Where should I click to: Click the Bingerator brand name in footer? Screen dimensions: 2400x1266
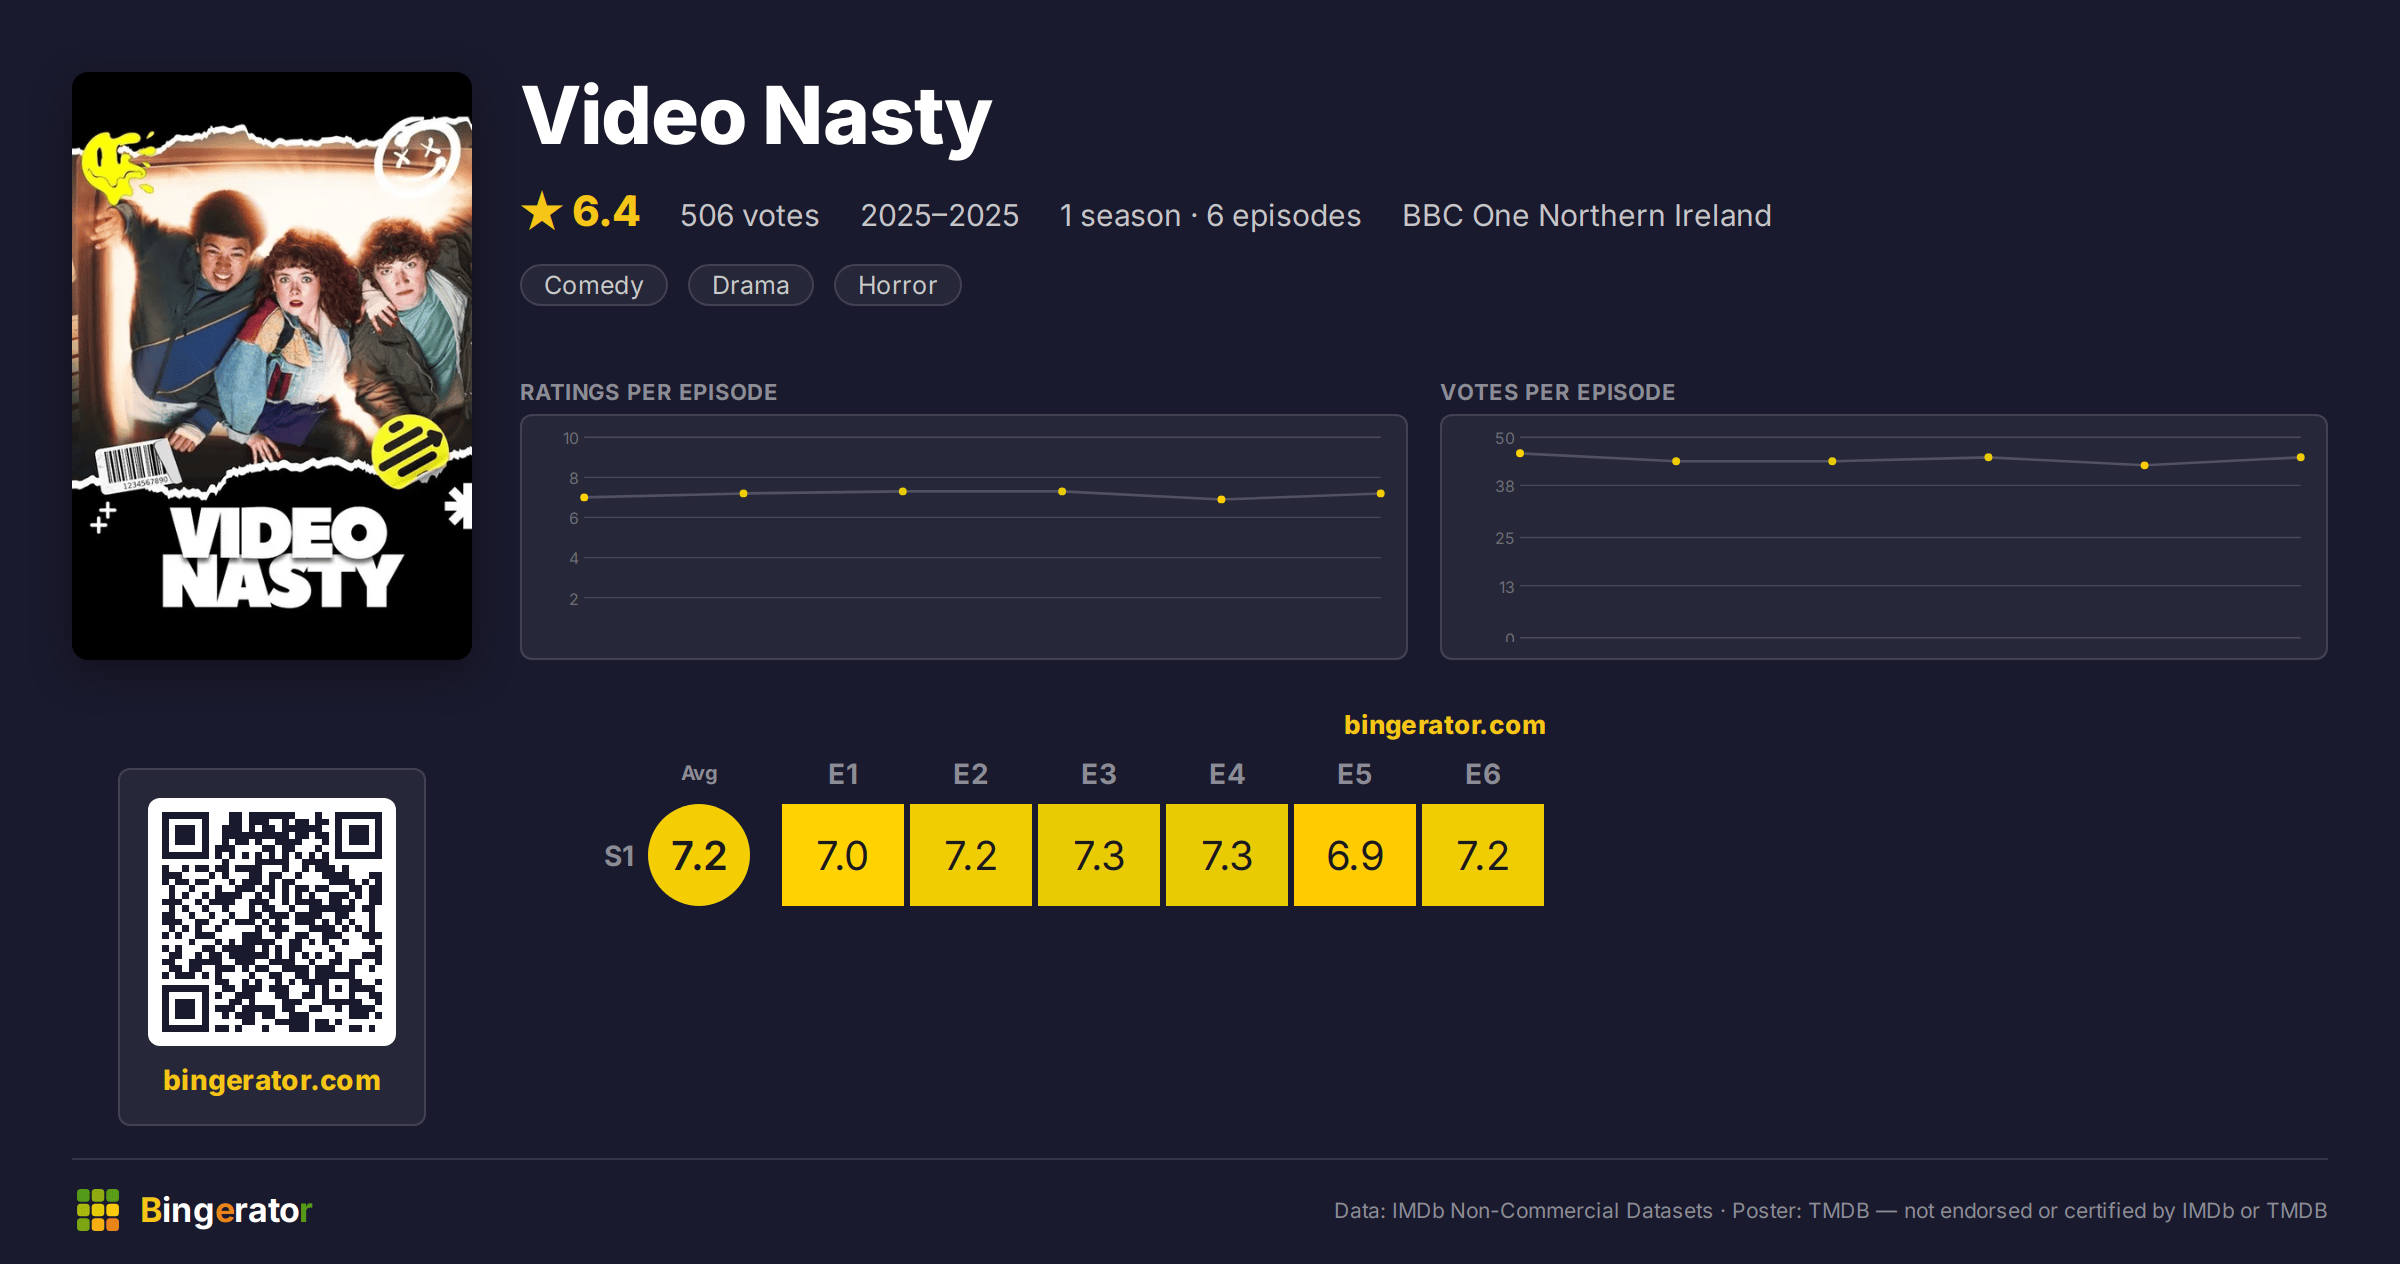tap(226, 1210)
